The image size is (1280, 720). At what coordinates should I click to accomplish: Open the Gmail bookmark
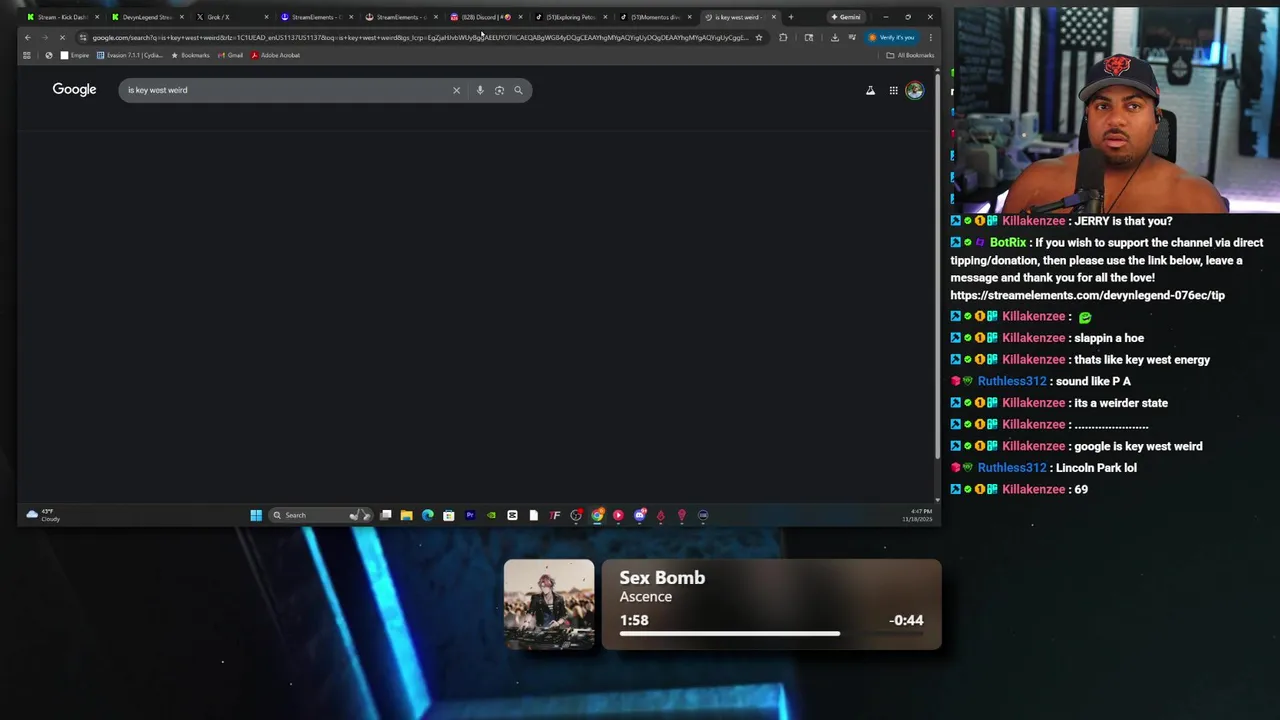(230, 55)
